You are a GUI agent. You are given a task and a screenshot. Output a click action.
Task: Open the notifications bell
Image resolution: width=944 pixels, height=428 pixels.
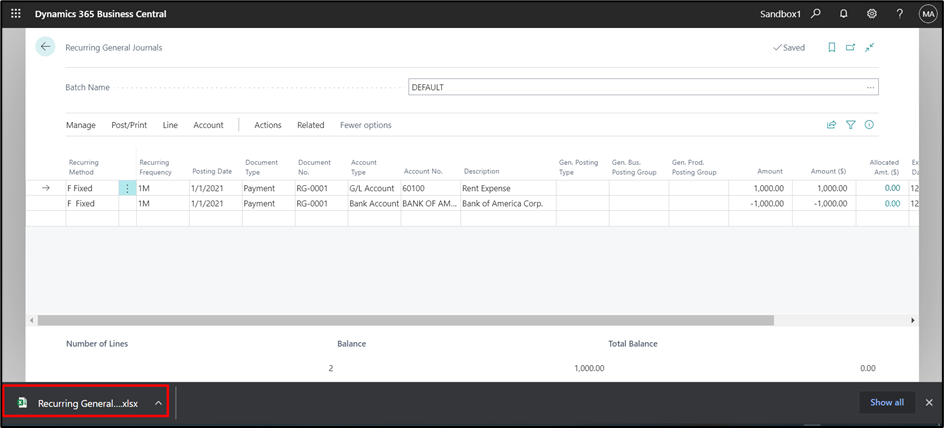pos(843,13)
